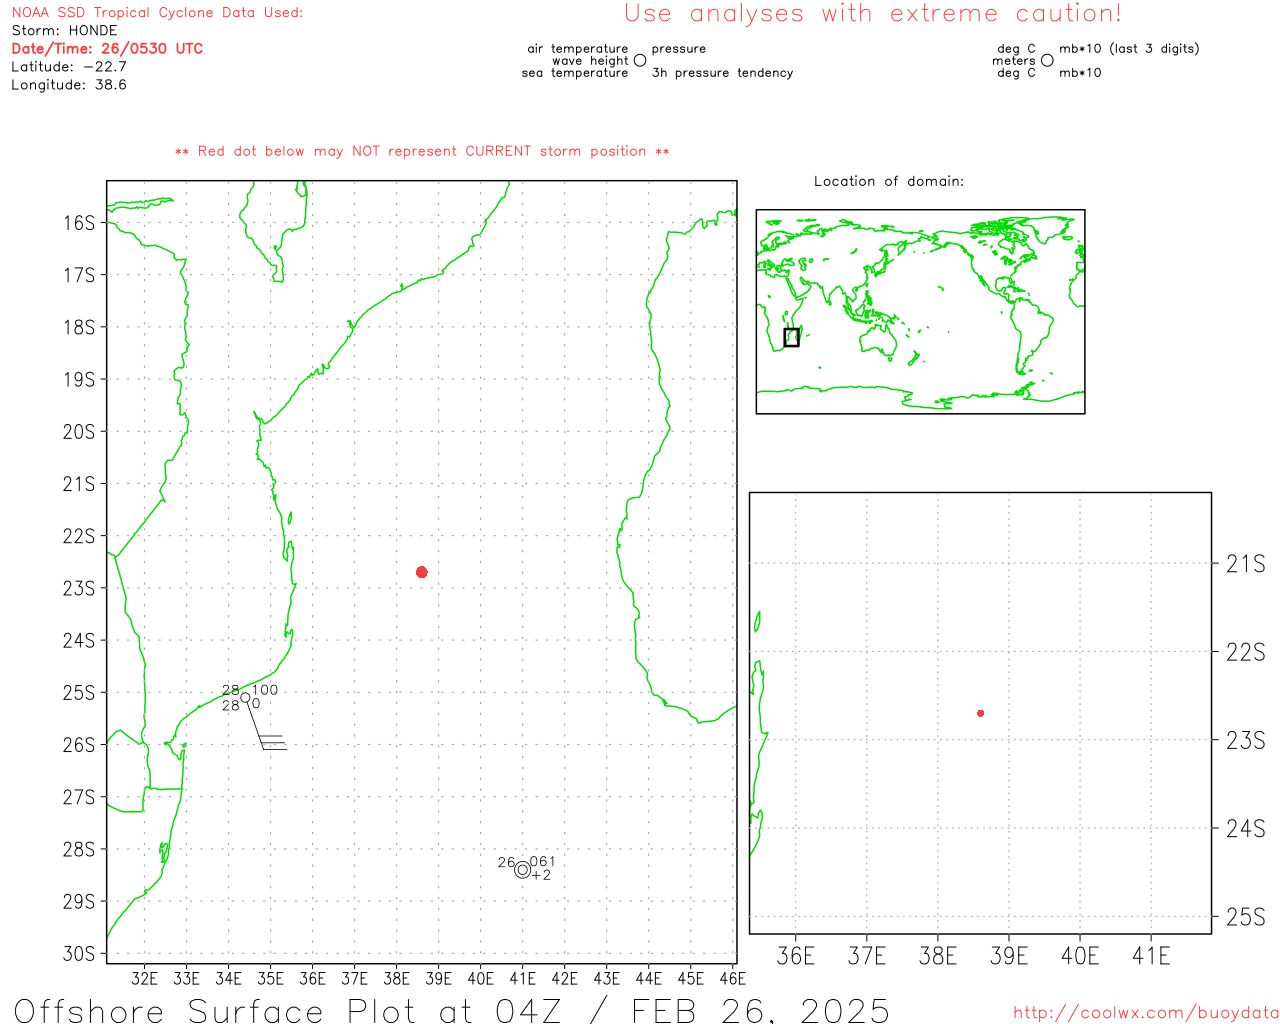Click the legend circle beside 'meters'
The width and height of the screenshot is (1280, 1024).
click(x=1047, y=60)
